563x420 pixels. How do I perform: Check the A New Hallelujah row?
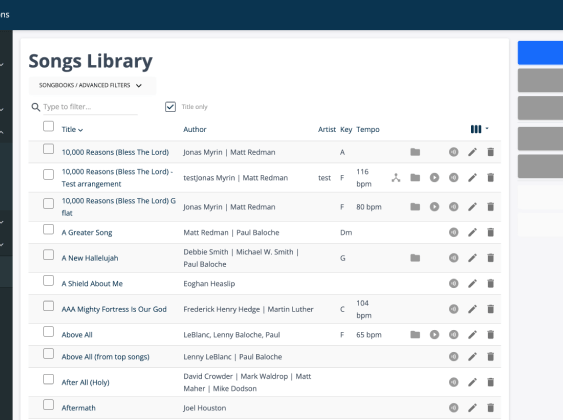point(48,255)
